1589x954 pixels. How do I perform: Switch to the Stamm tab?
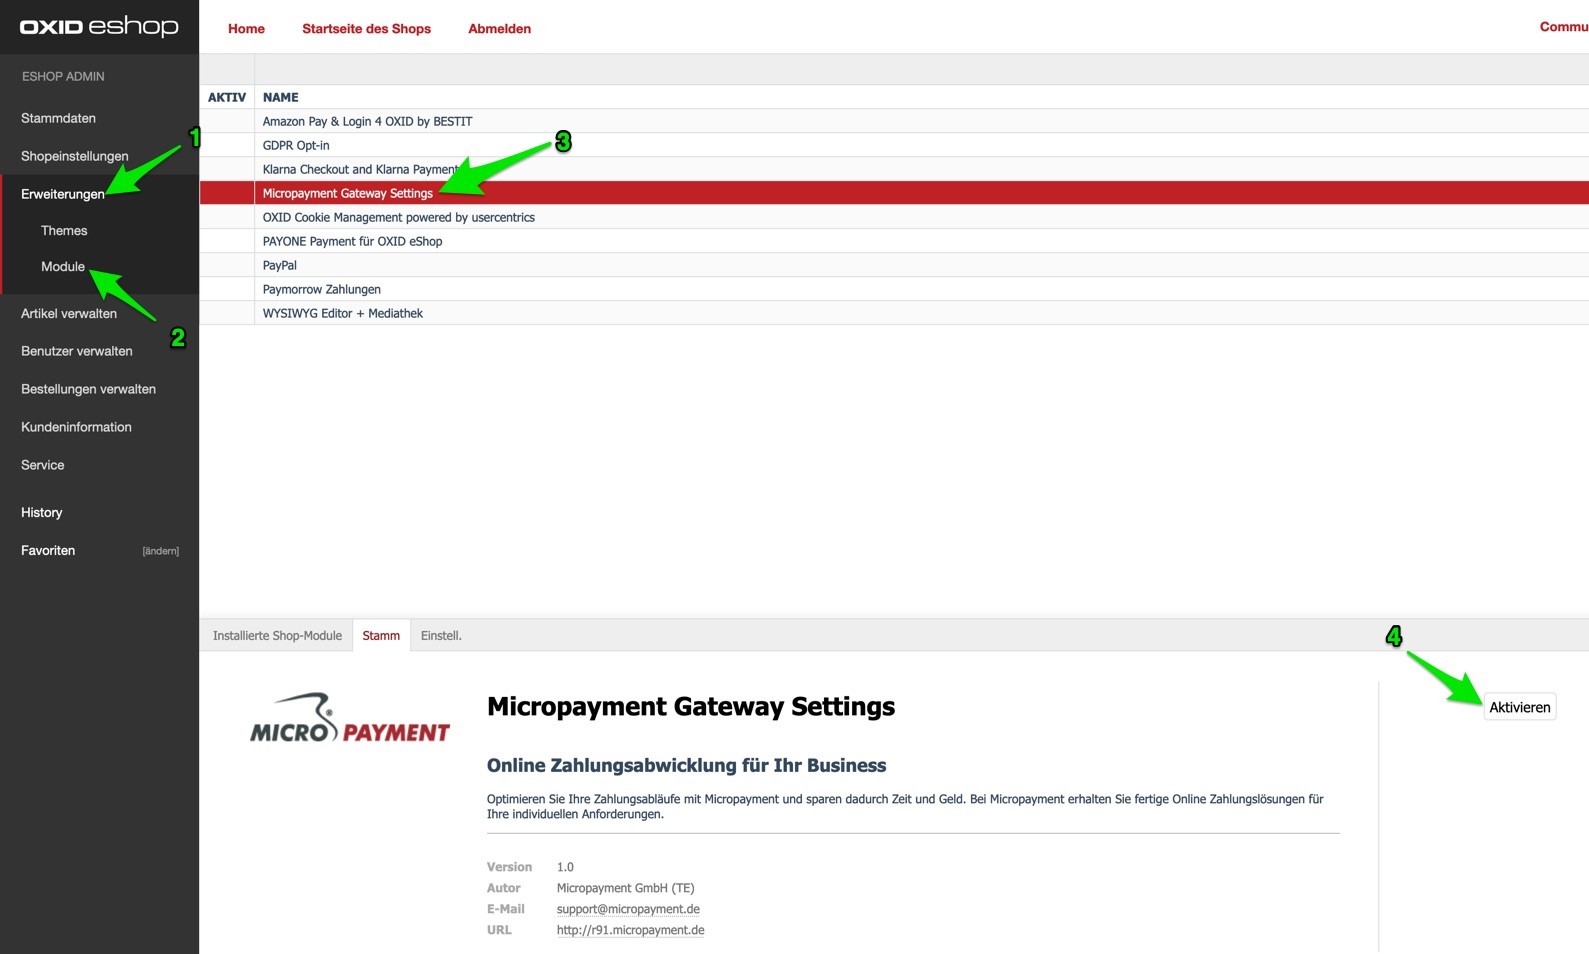(381, 636)
